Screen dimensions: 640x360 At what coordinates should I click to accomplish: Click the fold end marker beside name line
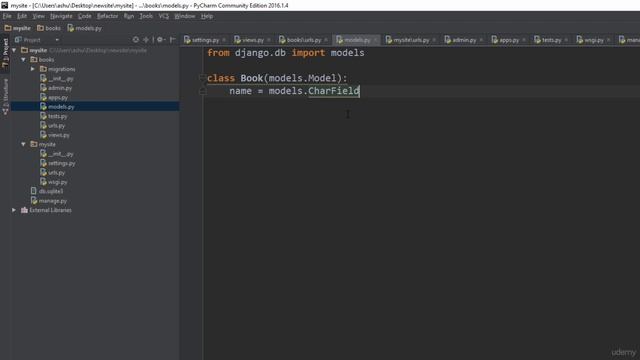pos(202,91)
